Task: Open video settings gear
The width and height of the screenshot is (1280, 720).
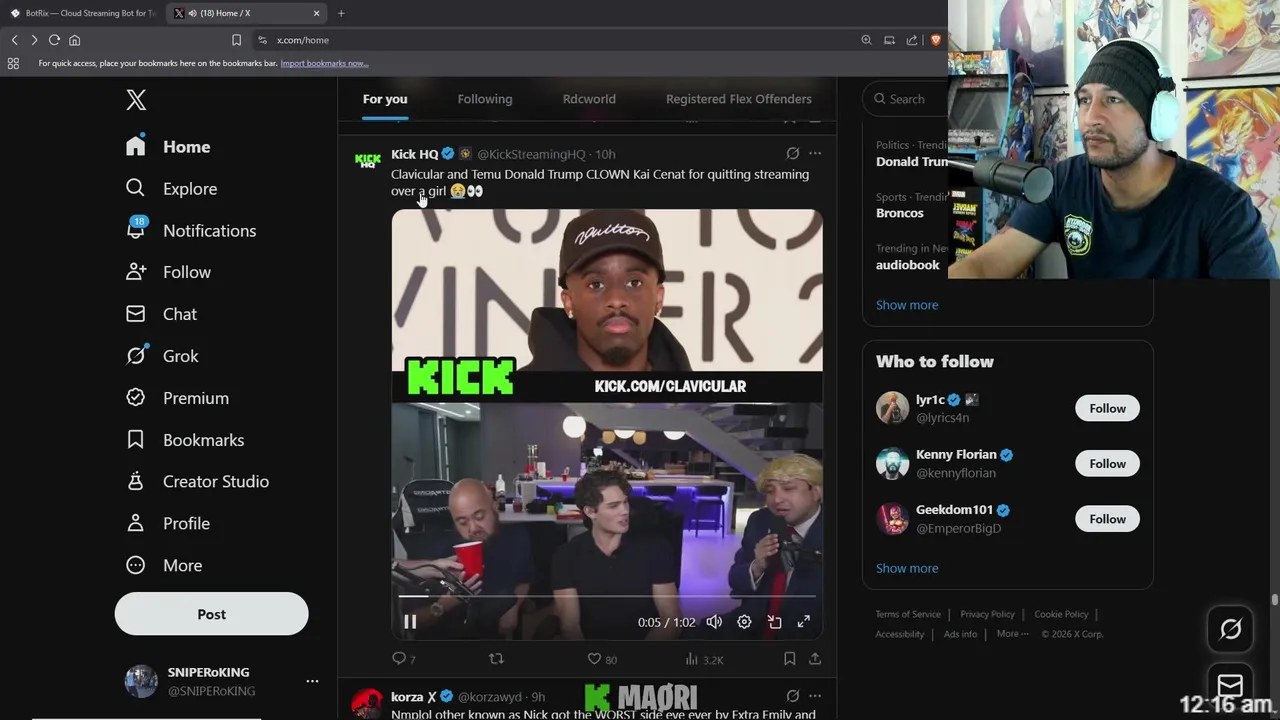Action: coord(744,622)
